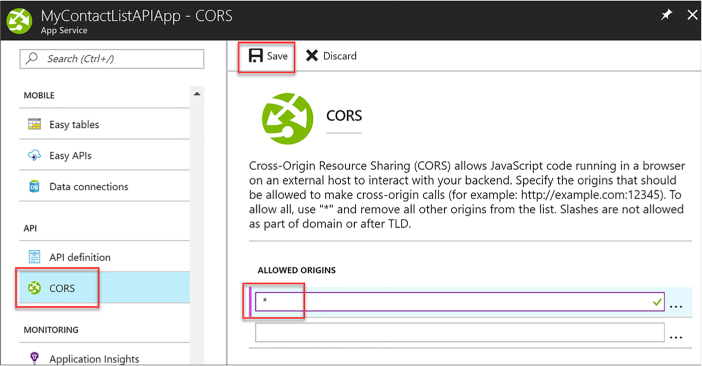The height and width of the screenshot is (366, 702).
Task: Click the Easy APIs cloud icon
Action: click(x=34, y=155)
